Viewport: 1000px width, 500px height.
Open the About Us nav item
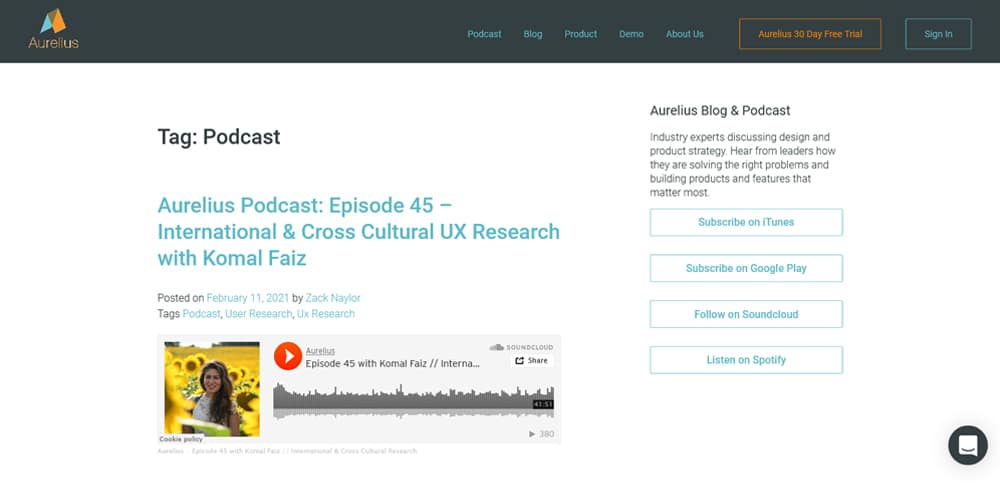(684, 34)
